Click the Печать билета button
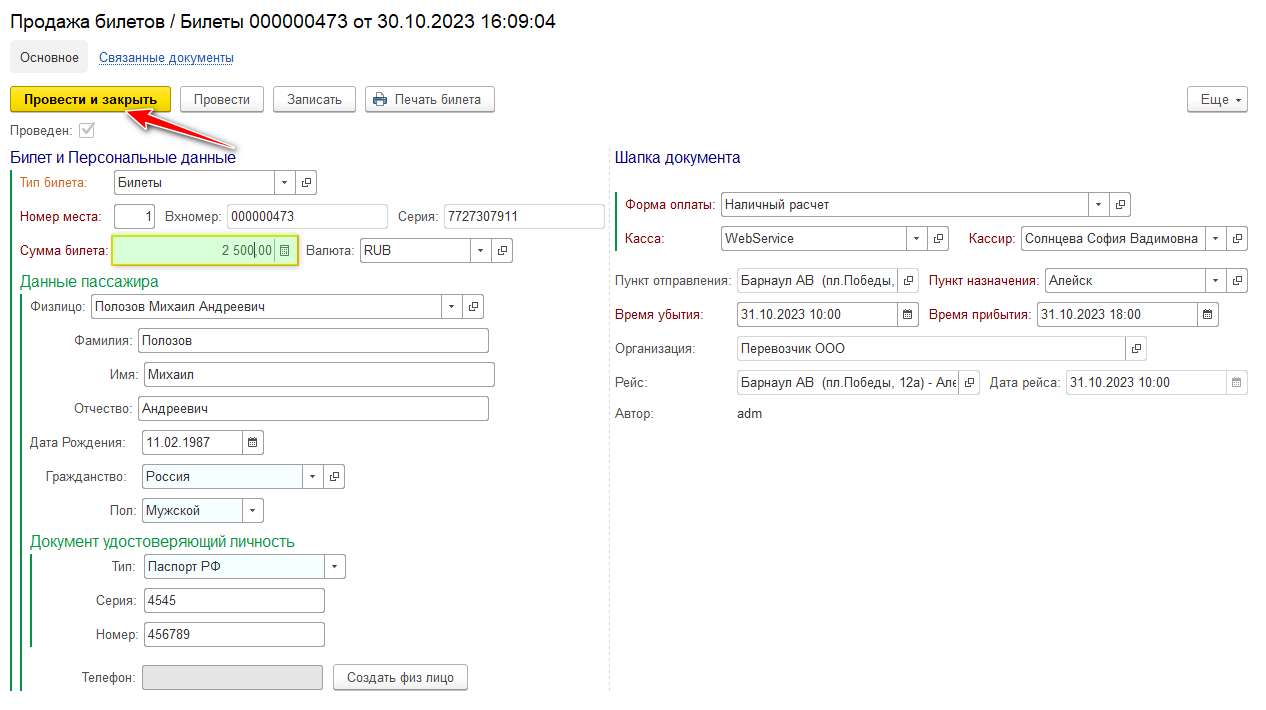Viewport: 1266px width, 710px height. pyautogui.click(x=429, y=99)
